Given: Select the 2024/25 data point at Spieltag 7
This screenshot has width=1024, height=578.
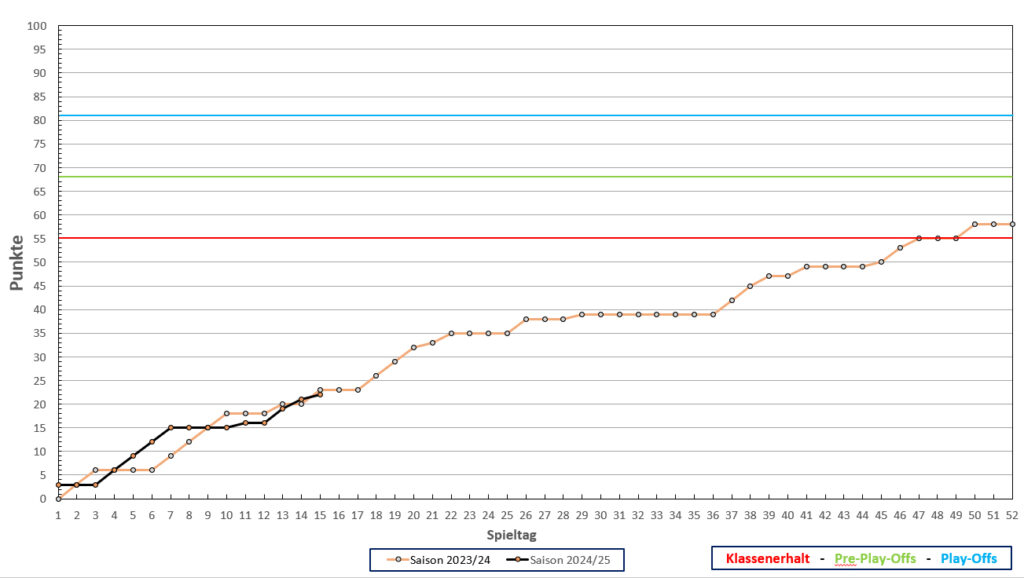Looking at the screenshot, I should pyautogui.click(x=170, y=428).
